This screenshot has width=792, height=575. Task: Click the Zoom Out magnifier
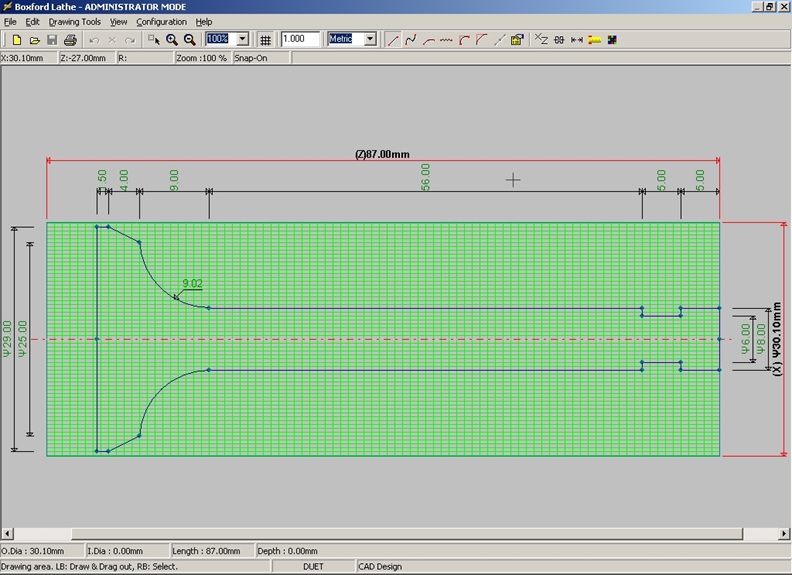click(189, 39)
